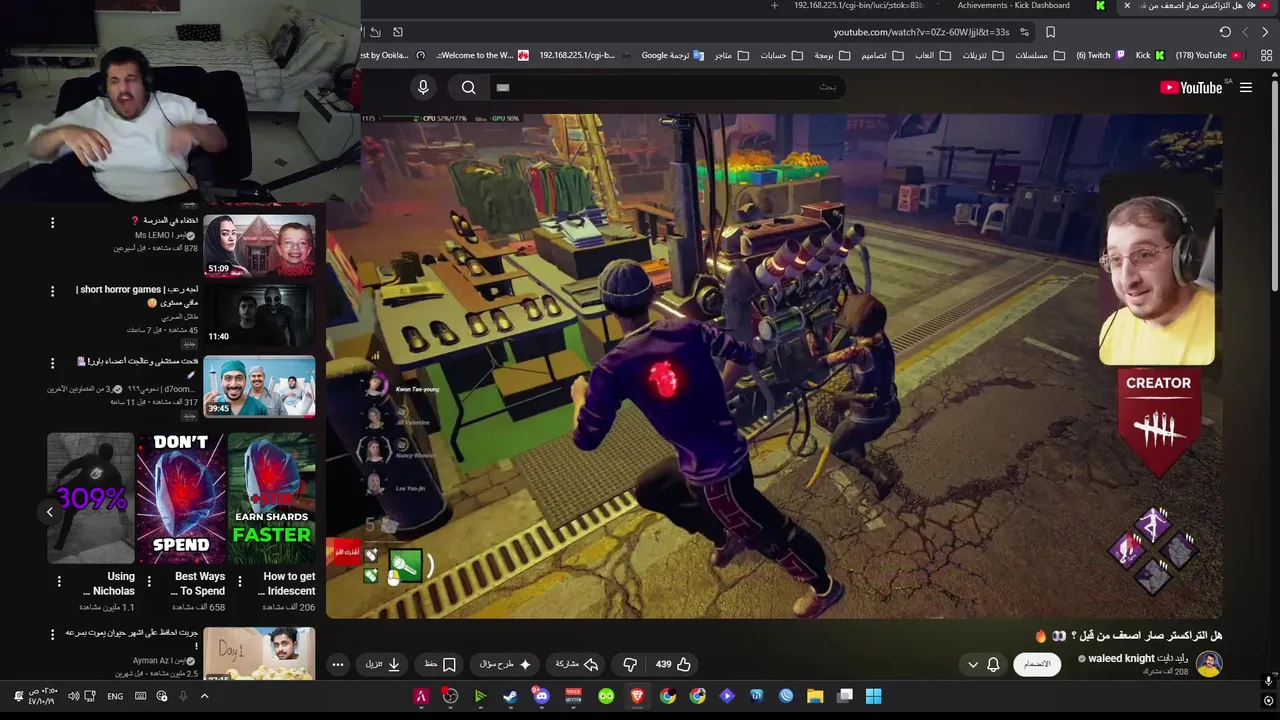Viewport: 1280px width, 720px height.
Task: Open Discord from the taskbar
Action: (541, 696)
